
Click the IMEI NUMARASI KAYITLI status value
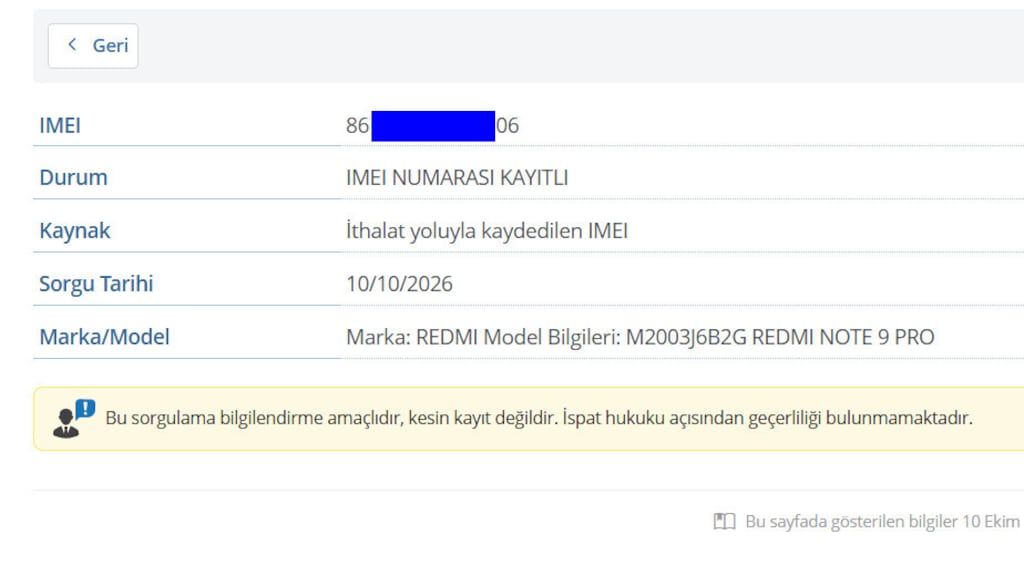[457, 178]
